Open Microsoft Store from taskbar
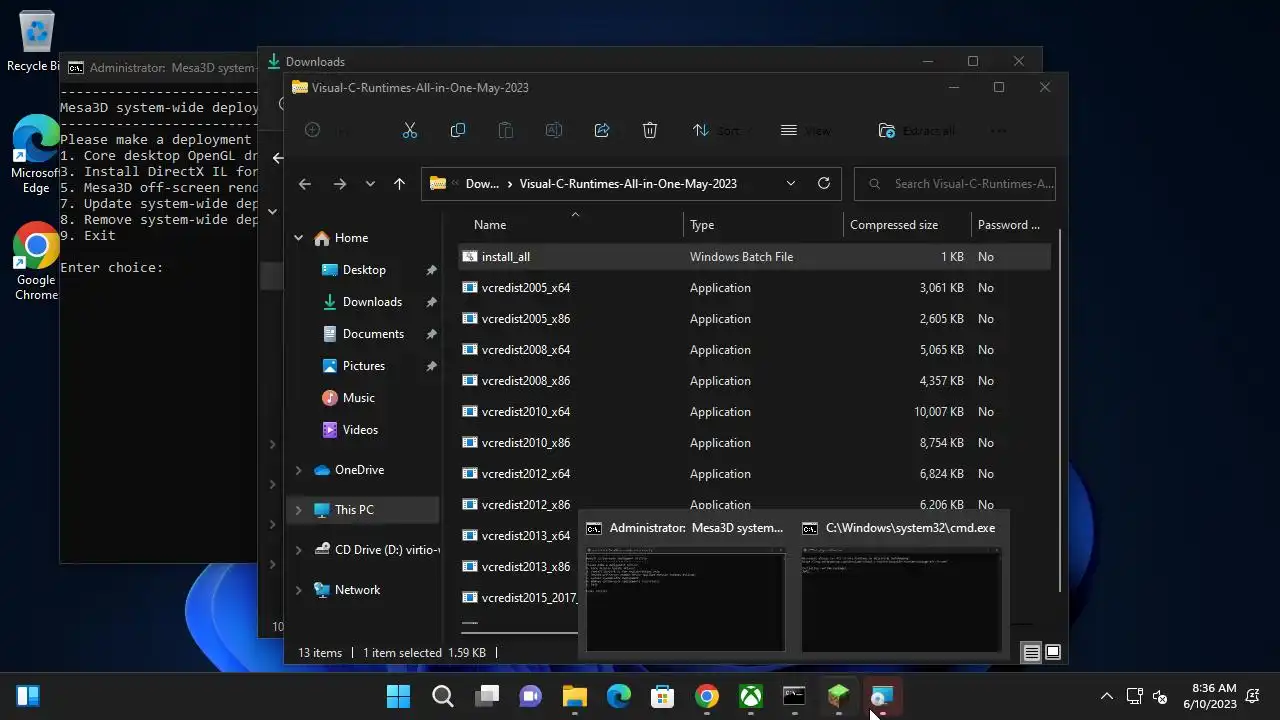This screenshot has height=720, width=1280. [662, 696]
